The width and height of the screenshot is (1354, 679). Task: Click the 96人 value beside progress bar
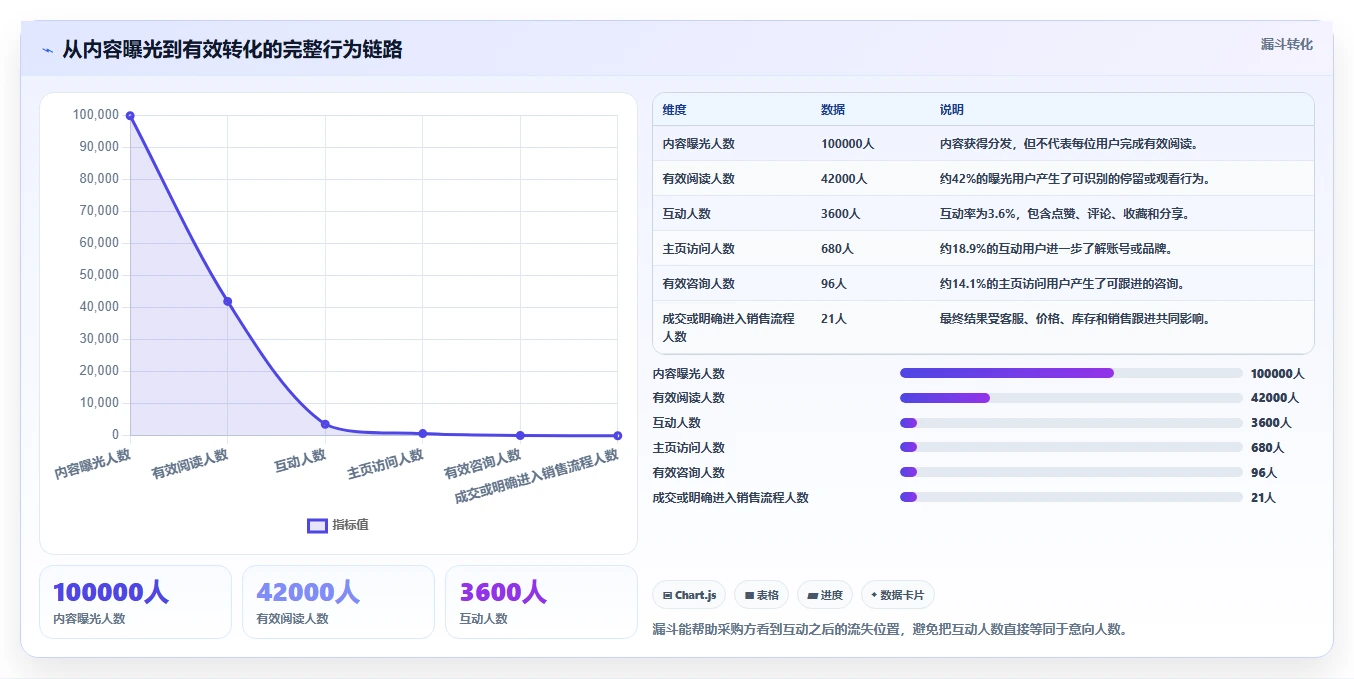(1264, 473)
